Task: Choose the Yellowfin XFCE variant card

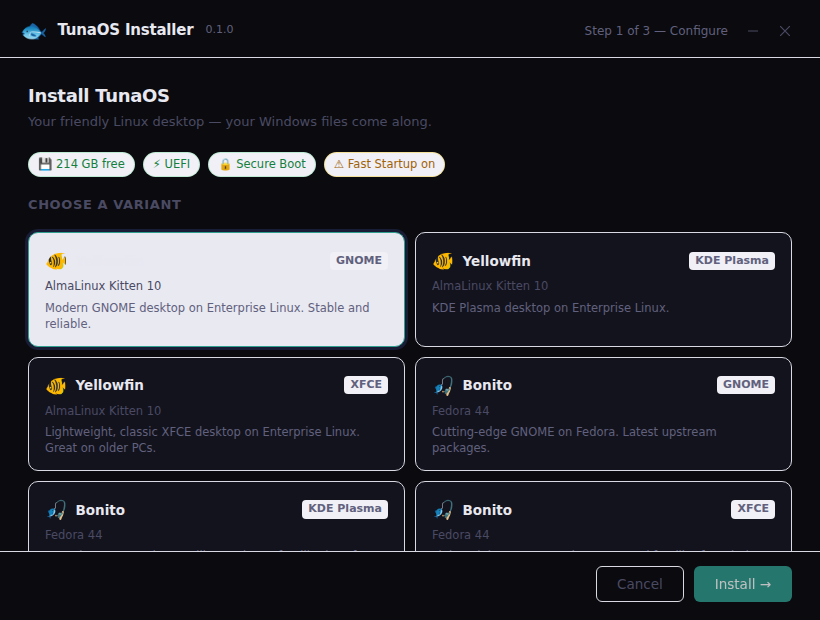Action: [217, 414]
